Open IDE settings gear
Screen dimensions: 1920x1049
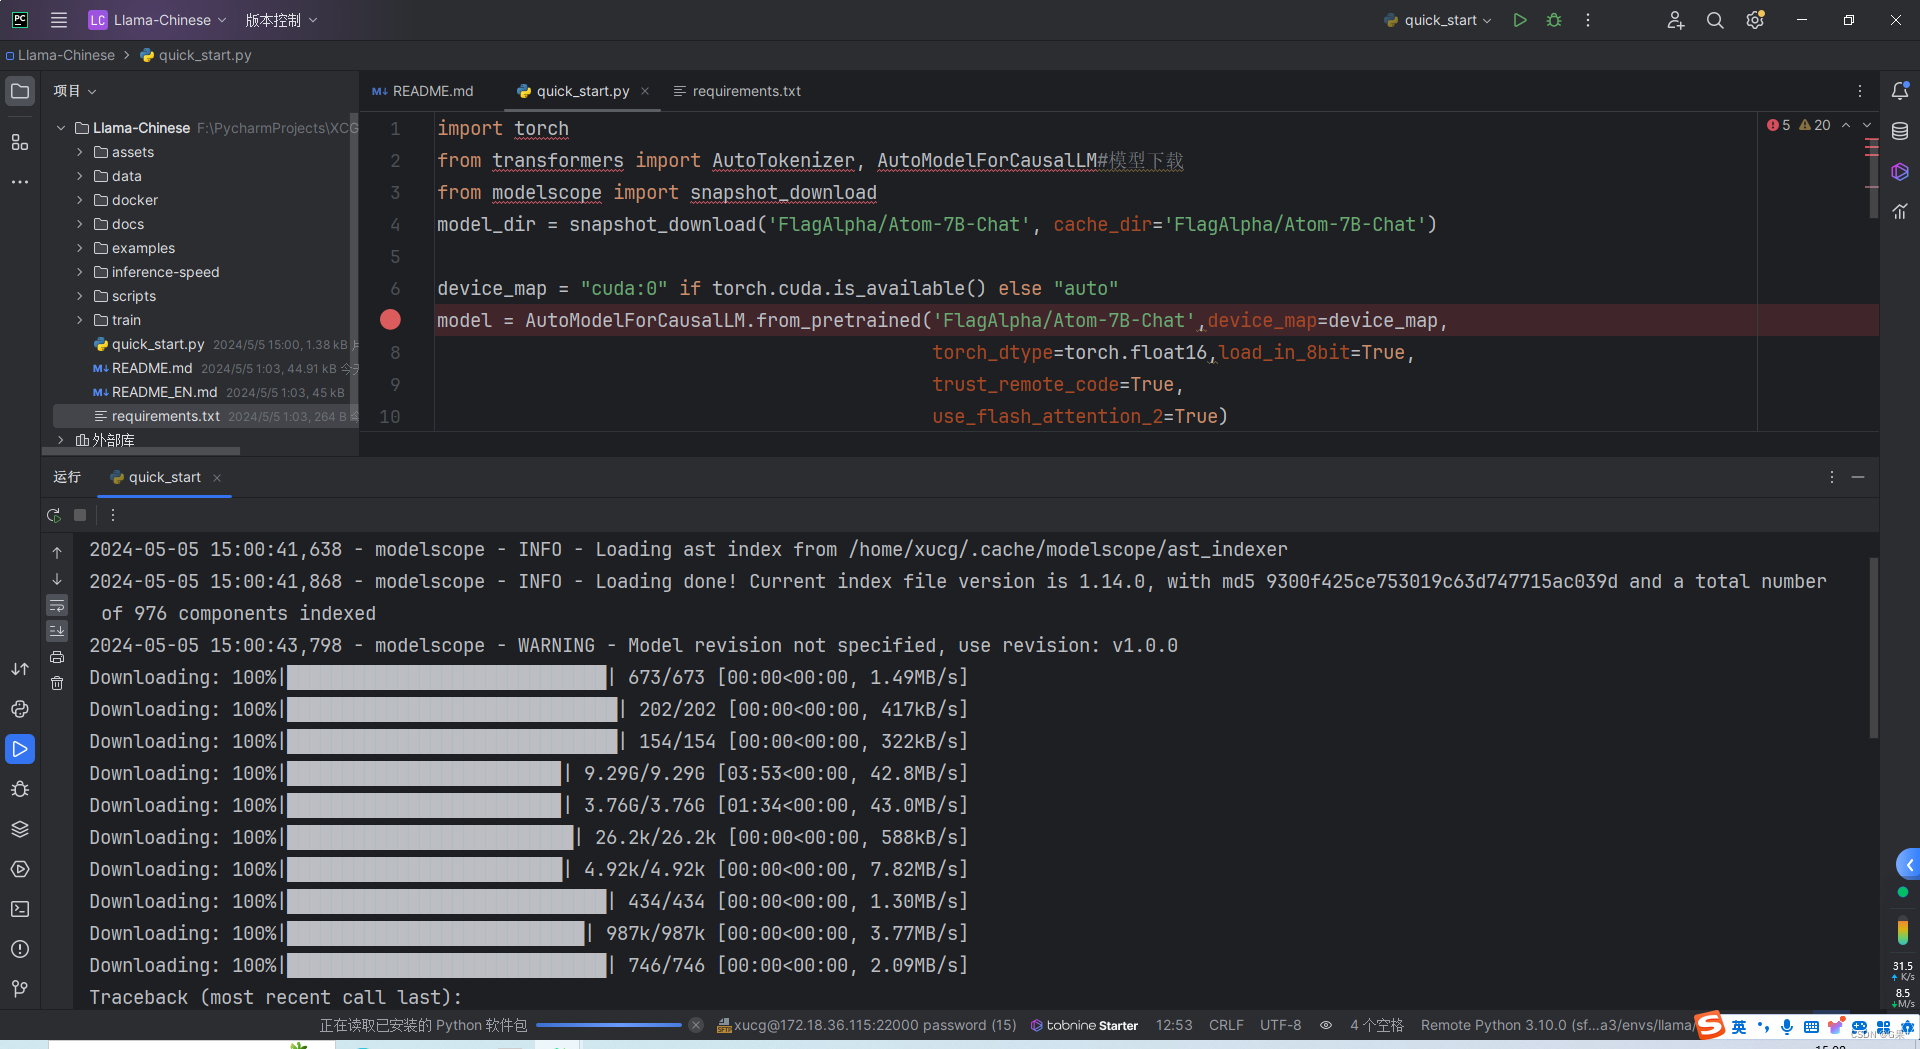tap(1755, 20)
